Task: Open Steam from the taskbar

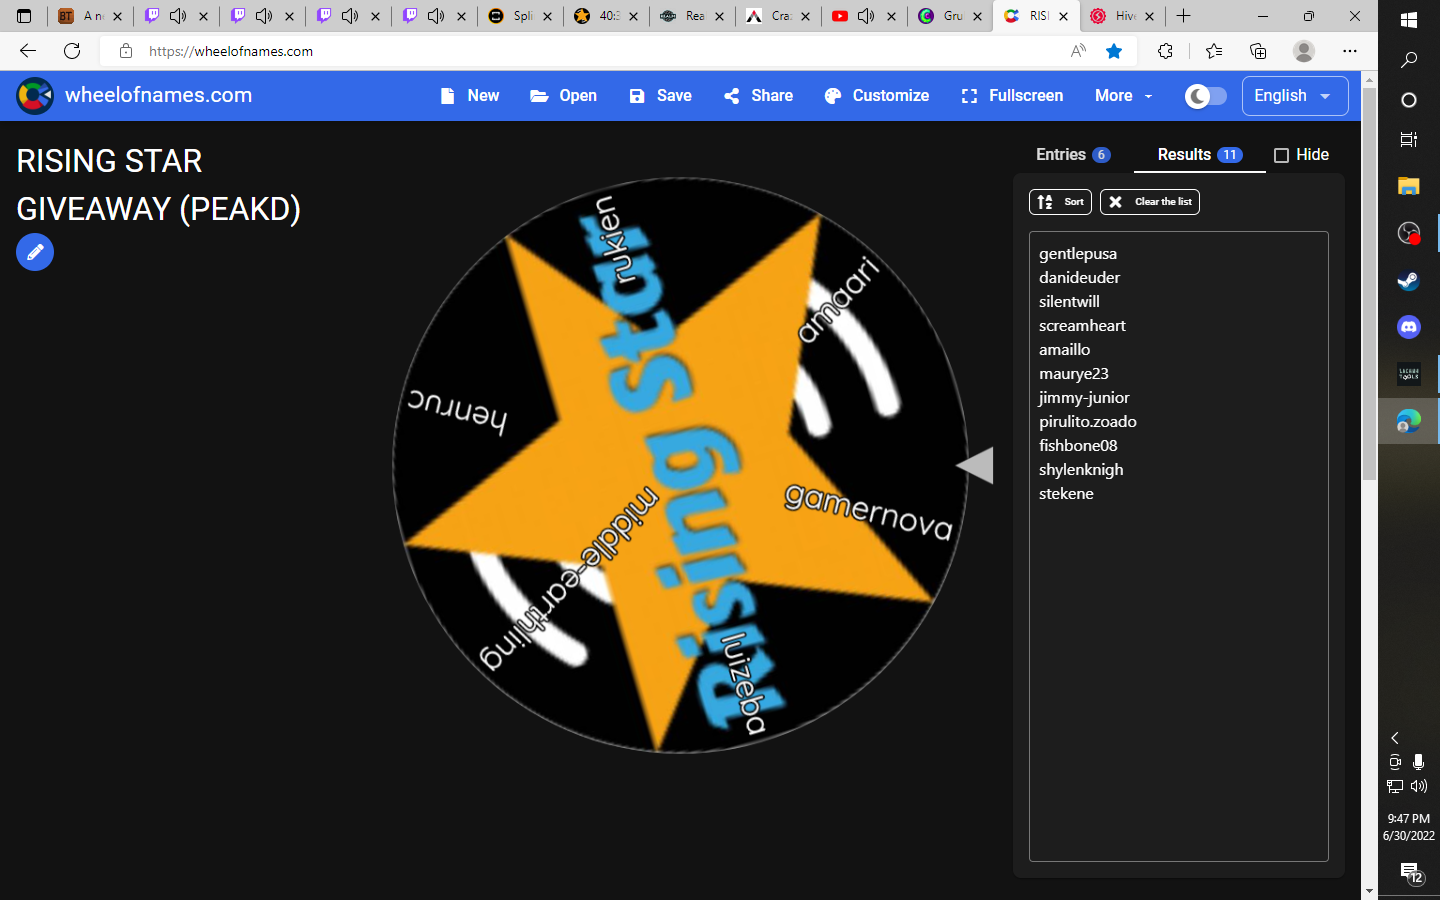Action: 1409,281
